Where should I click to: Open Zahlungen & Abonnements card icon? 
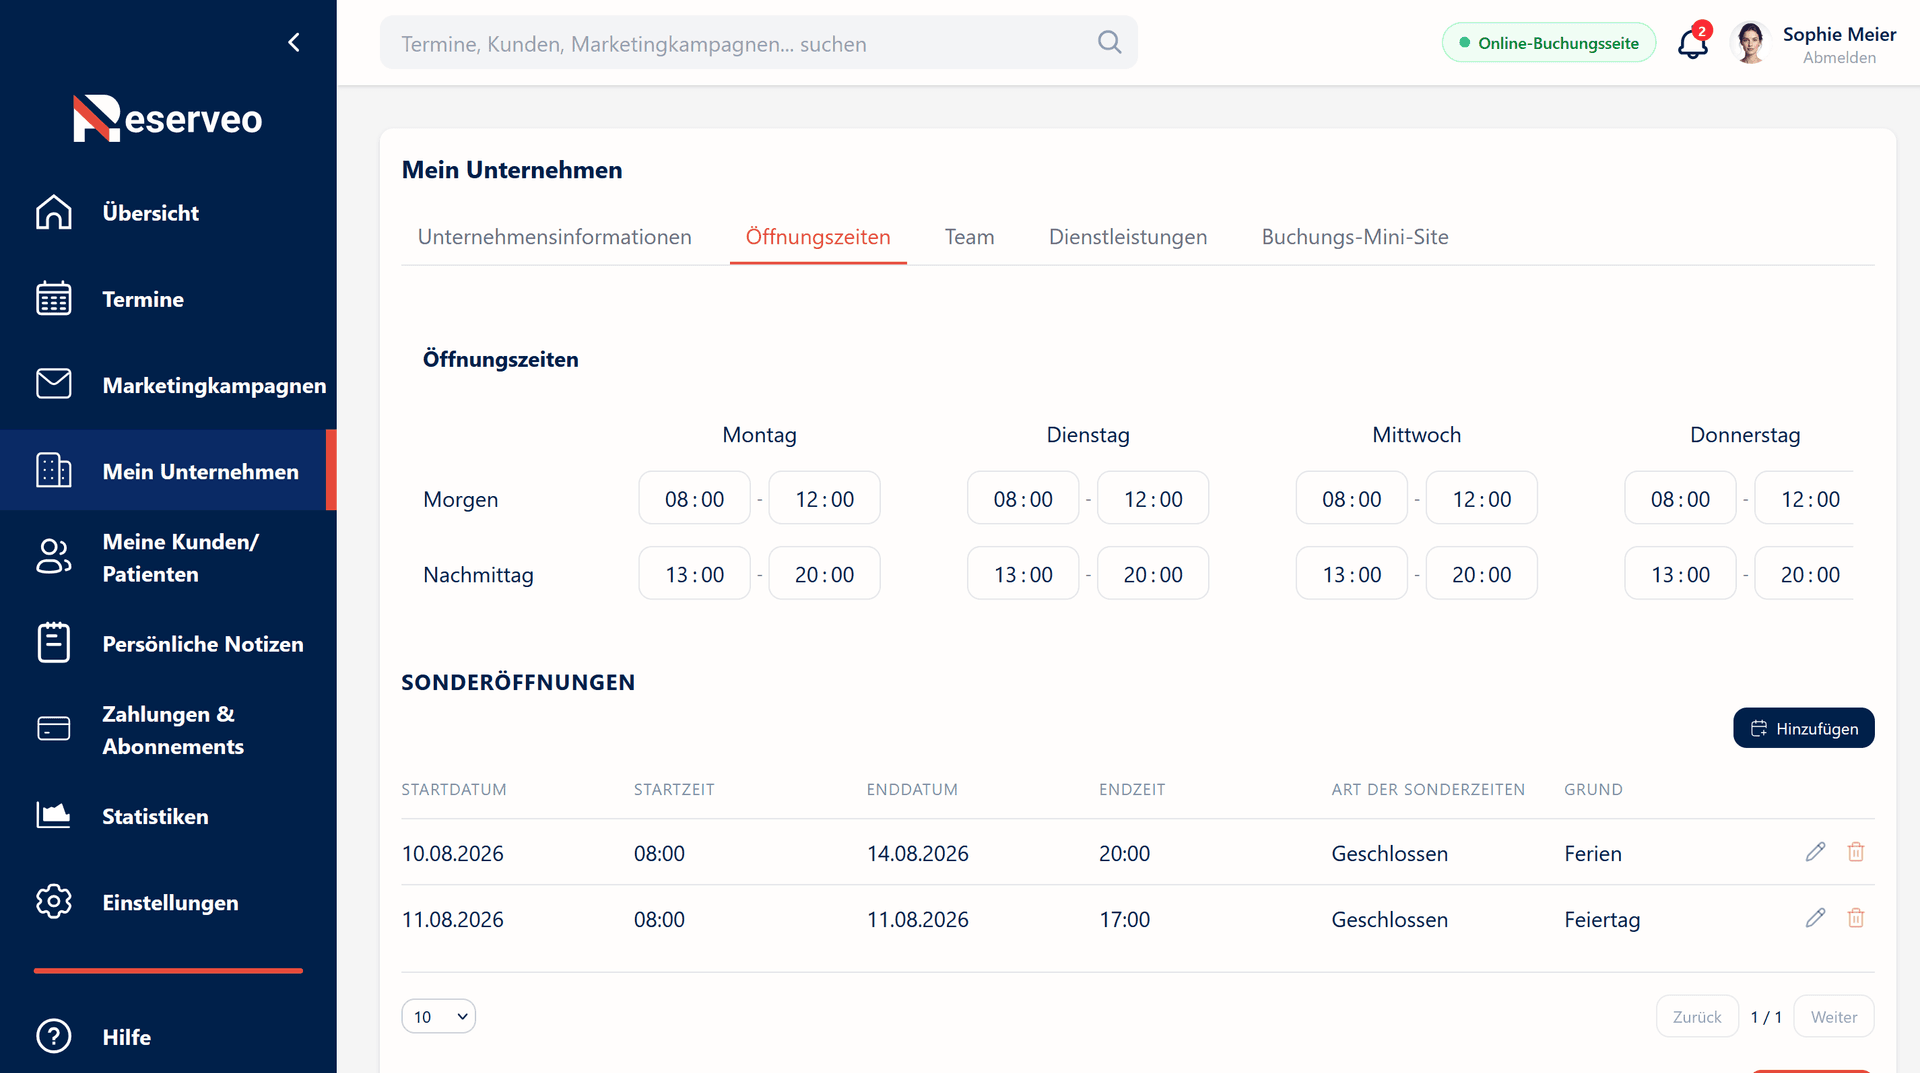pyautogui.click(x=54, y=729)
